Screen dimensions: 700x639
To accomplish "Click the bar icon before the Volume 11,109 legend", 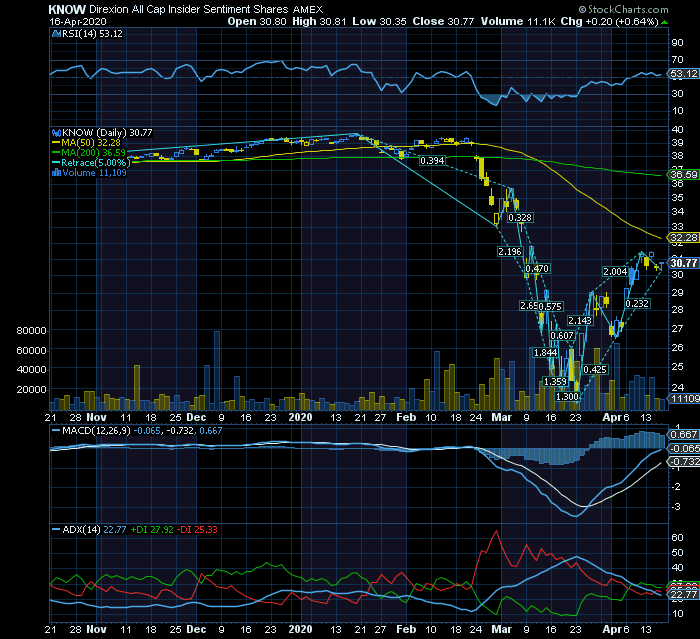I will [56, 172].
